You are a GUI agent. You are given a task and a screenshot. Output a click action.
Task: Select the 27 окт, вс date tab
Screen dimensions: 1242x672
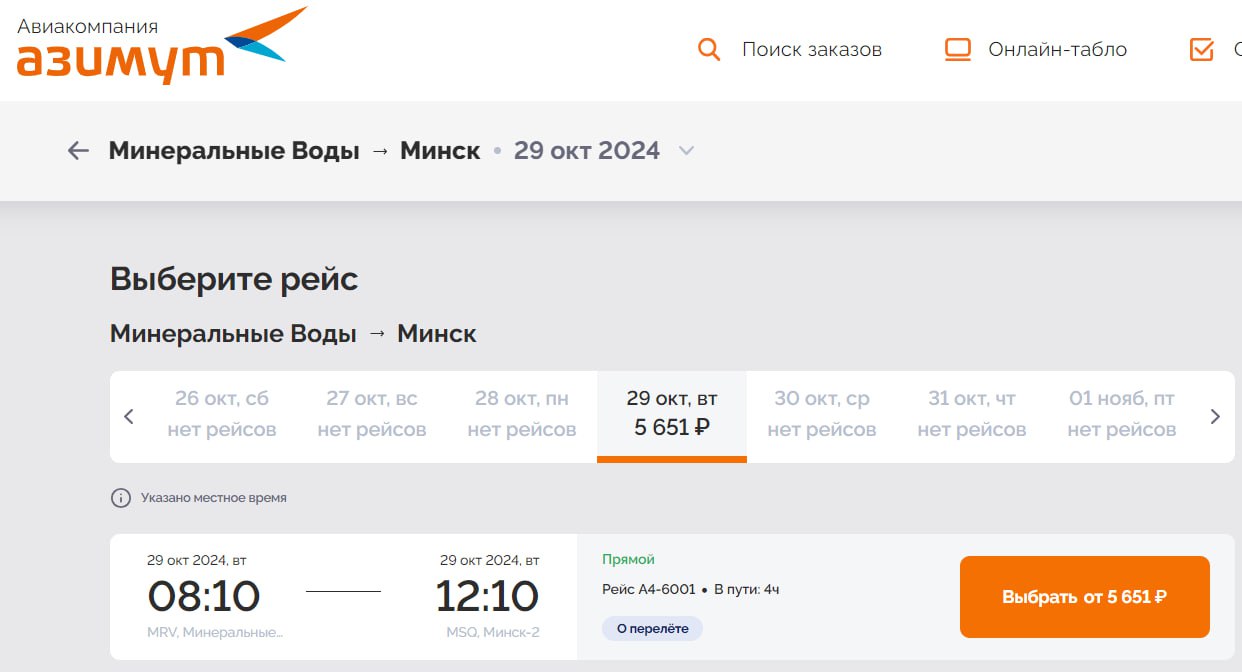(x=372, y=414)
